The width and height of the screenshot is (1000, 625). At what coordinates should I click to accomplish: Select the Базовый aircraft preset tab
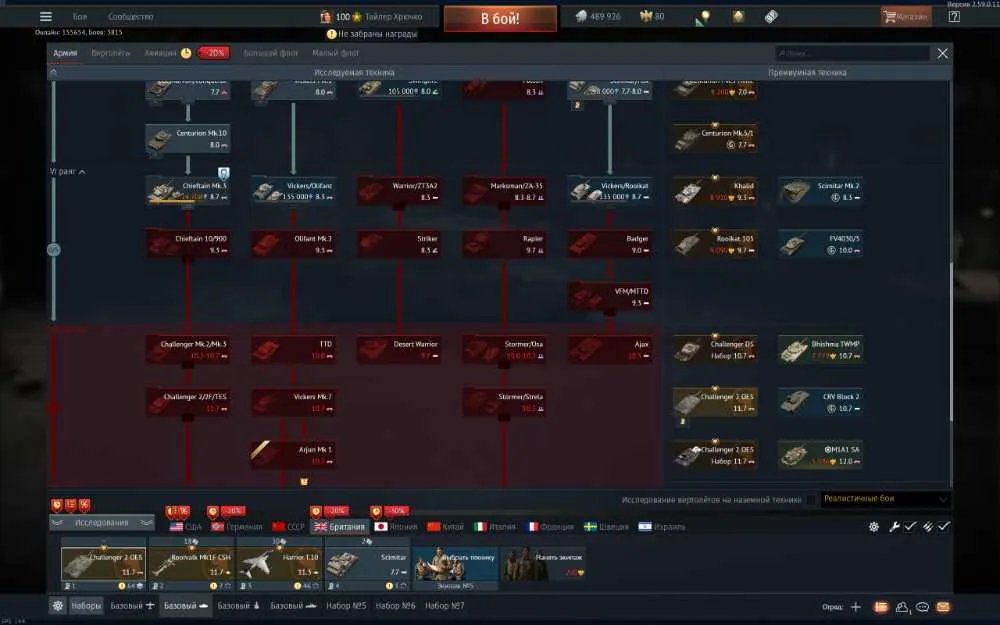(x=133, y=606)
